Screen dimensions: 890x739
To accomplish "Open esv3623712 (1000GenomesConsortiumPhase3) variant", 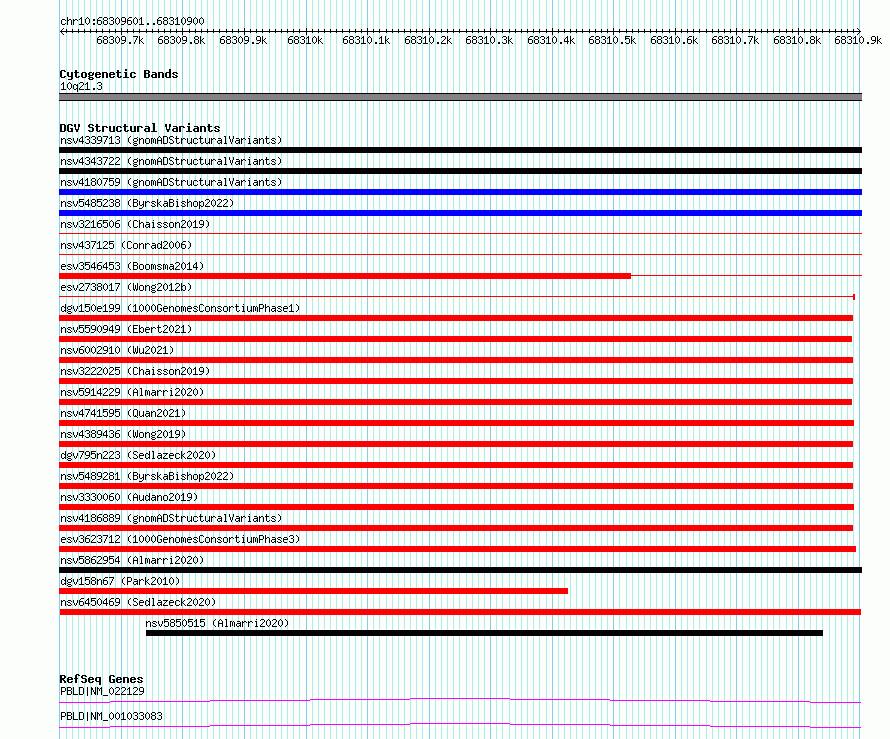I will [x=180, y=539].
